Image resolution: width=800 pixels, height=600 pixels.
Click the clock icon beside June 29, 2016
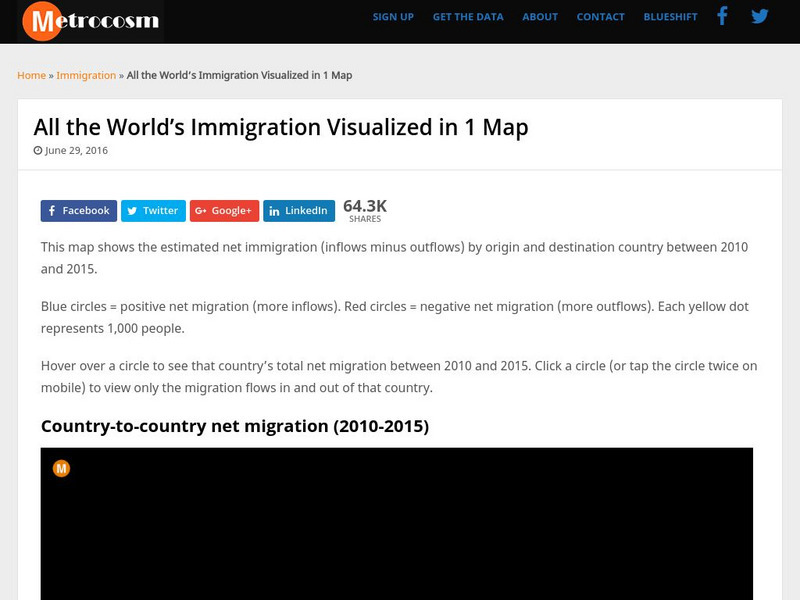click(36, 150)
